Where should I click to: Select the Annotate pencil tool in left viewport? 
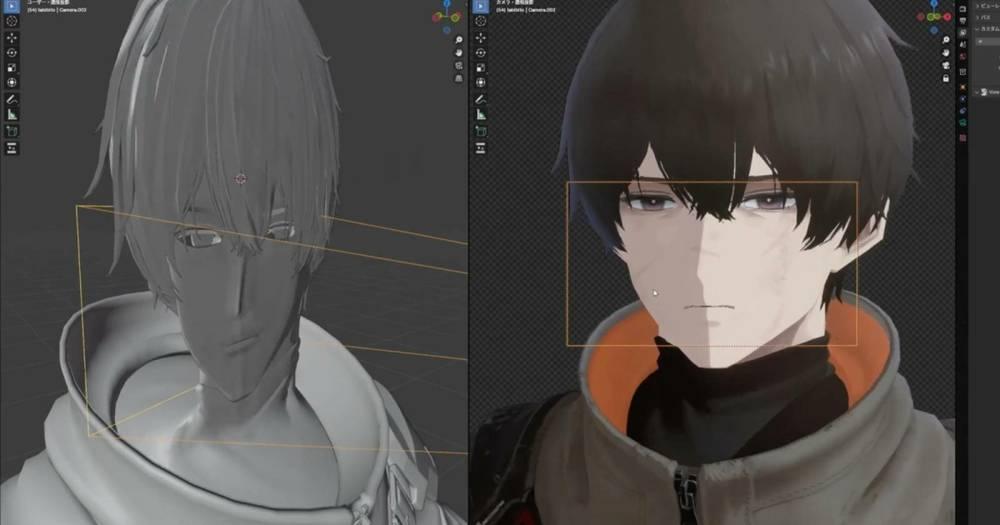(x=11, y=99)
